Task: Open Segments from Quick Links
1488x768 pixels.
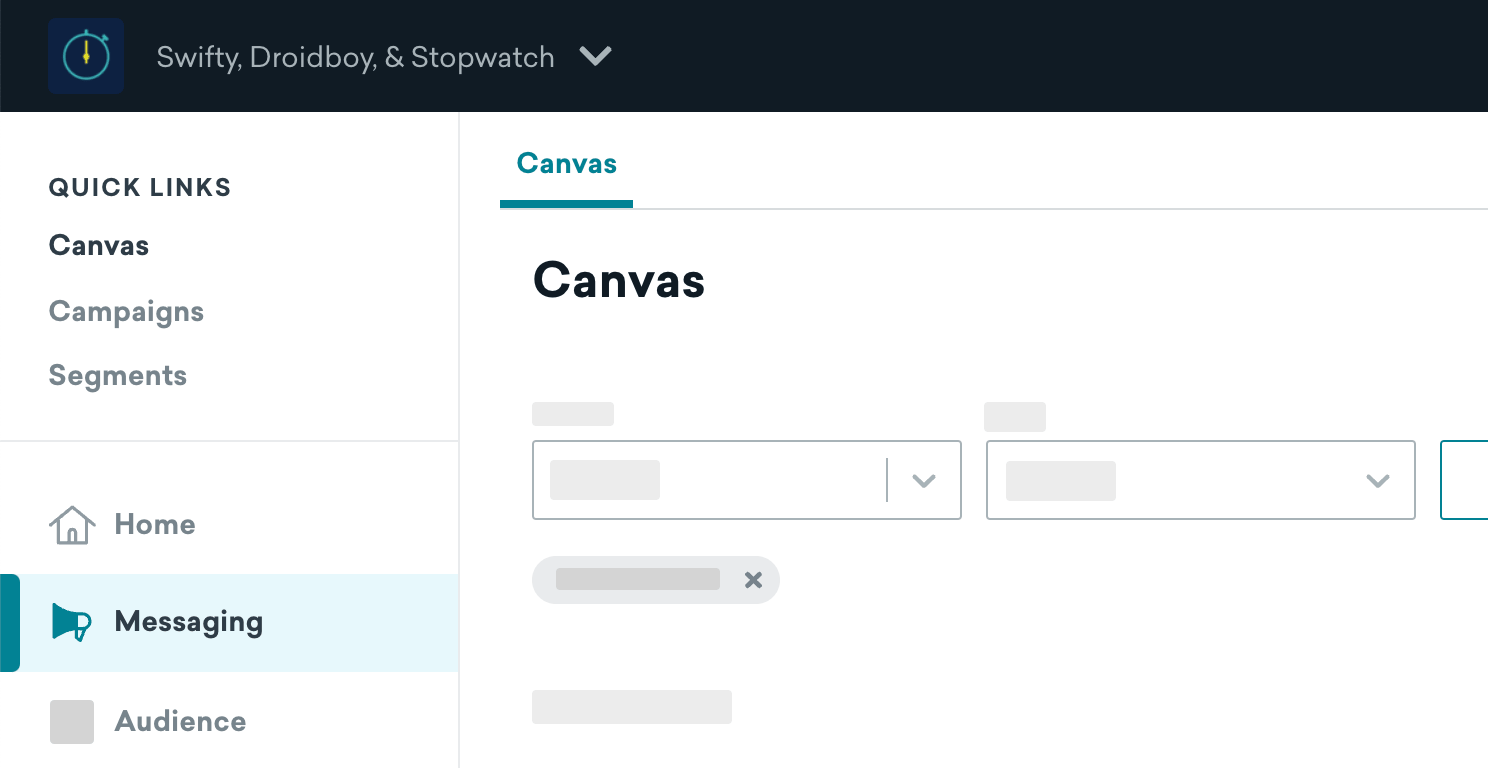Action: [117, 375]
